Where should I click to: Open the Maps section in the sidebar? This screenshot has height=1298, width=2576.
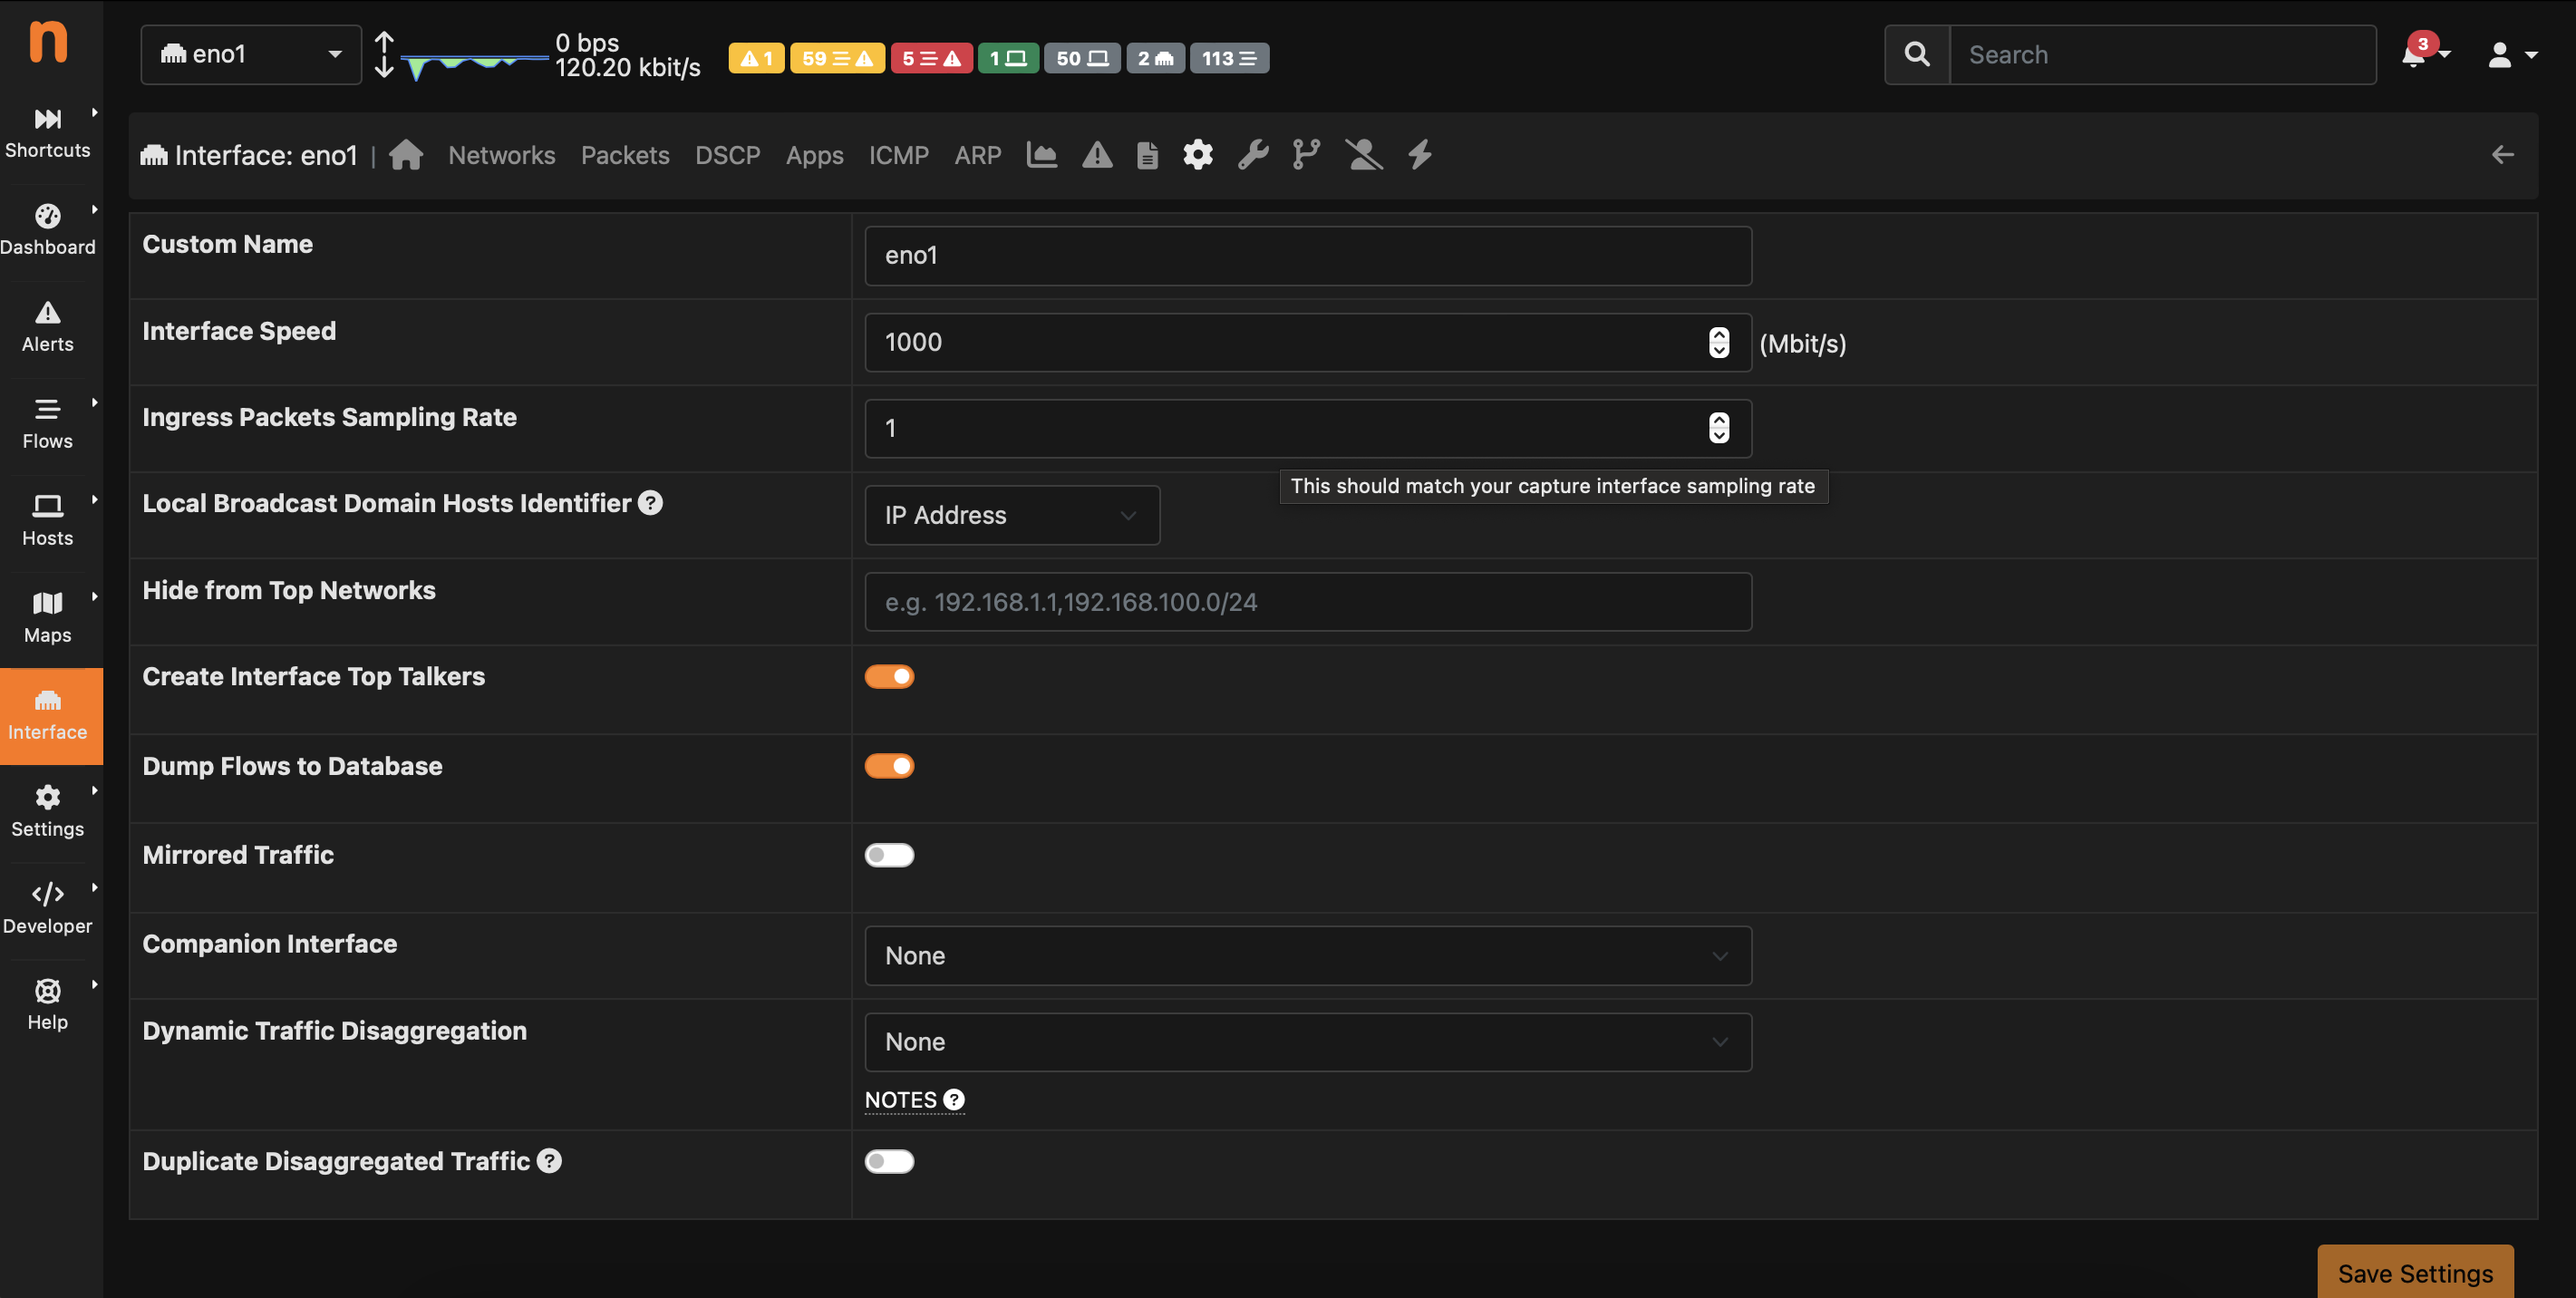47,614
